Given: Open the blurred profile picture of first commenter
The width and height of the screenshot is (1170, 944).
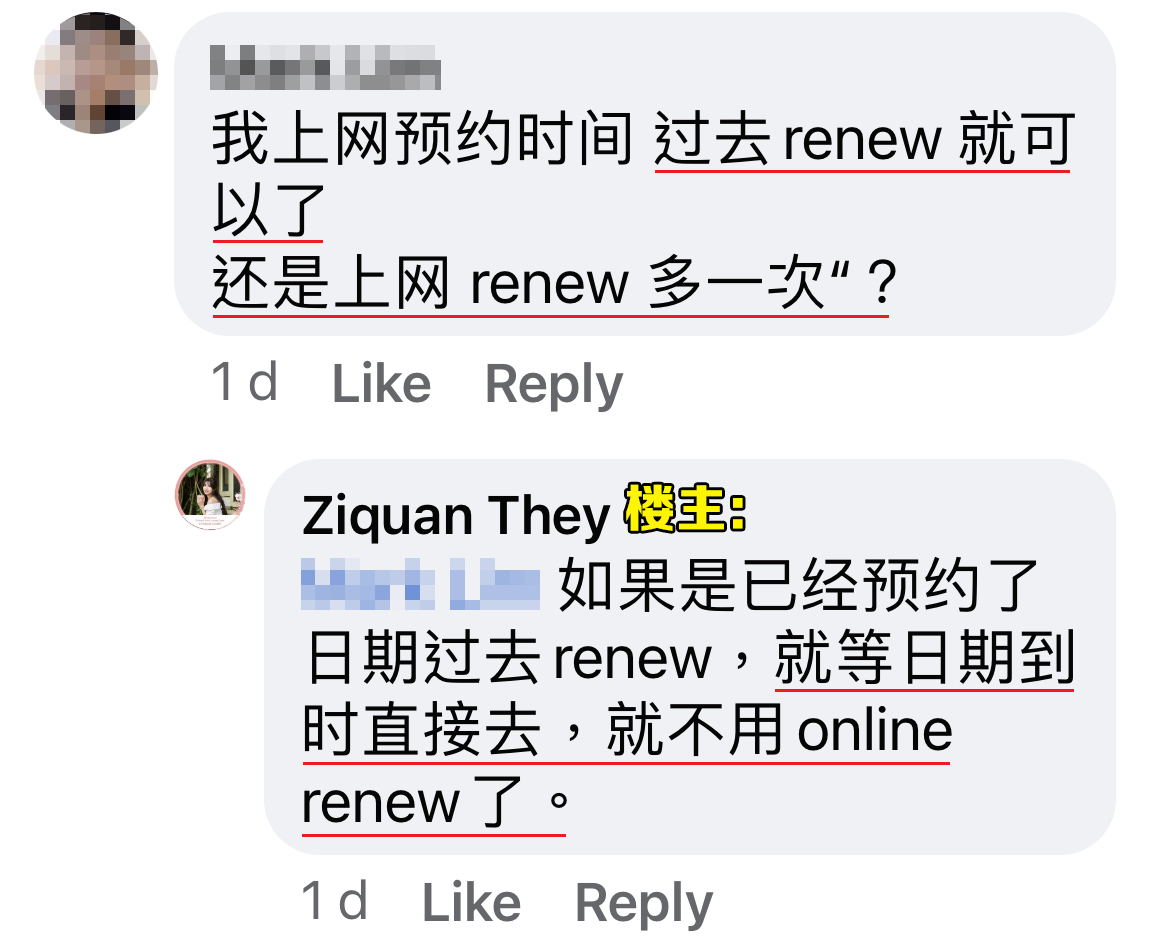Looking at the screenshot, I should pyautogui.click(x=96, y=73).
